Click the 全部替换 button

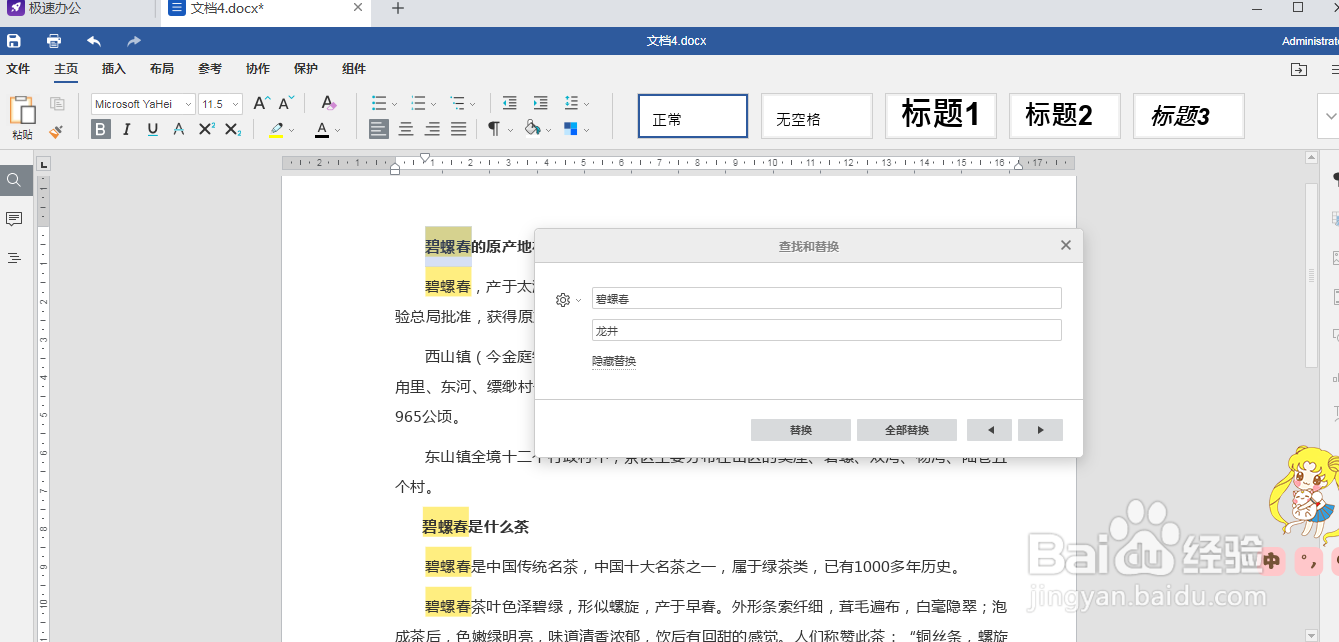point(905,429)
